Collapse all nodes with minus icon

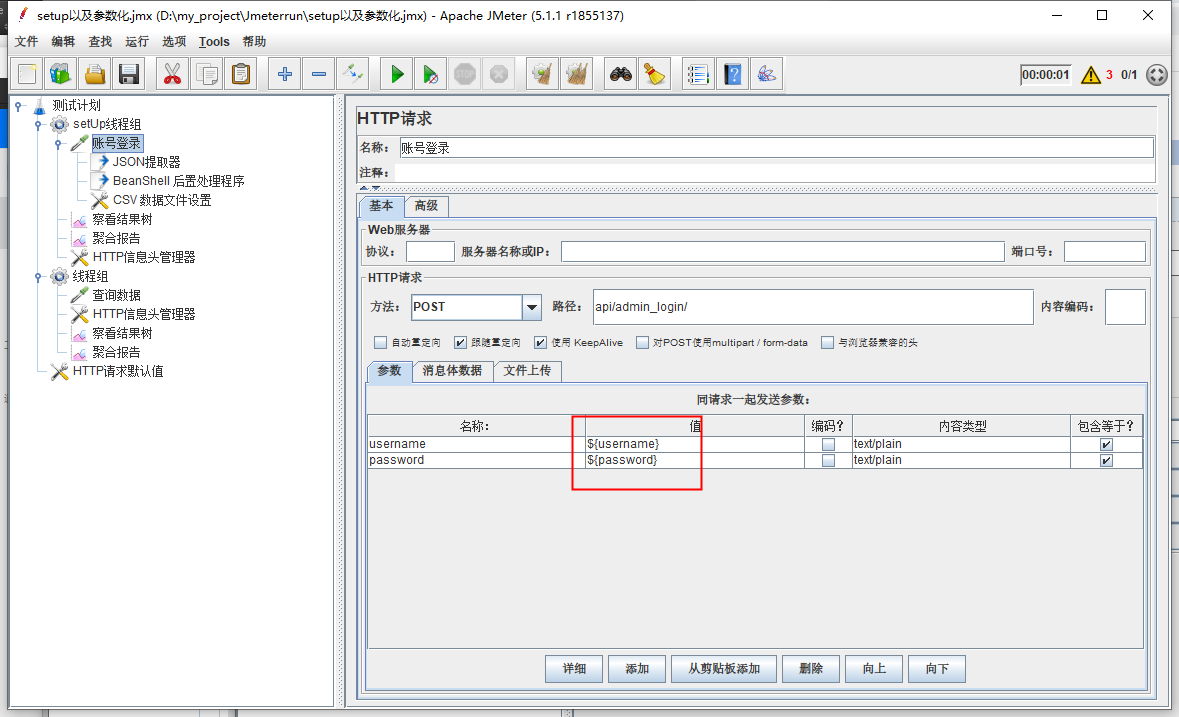[319, 74]
